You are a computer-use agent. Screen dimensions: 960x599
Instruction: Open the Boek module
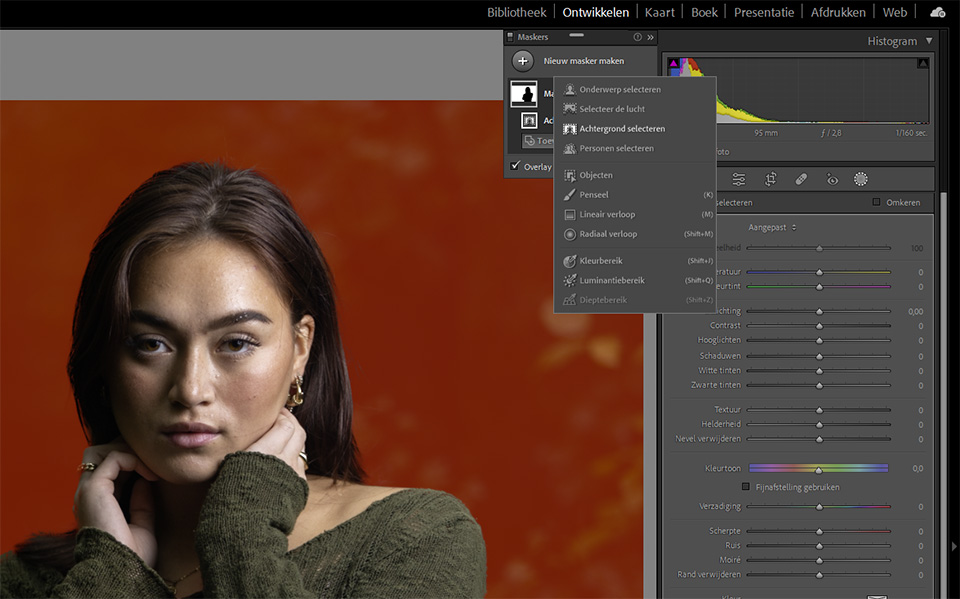(x=704, y=12)
